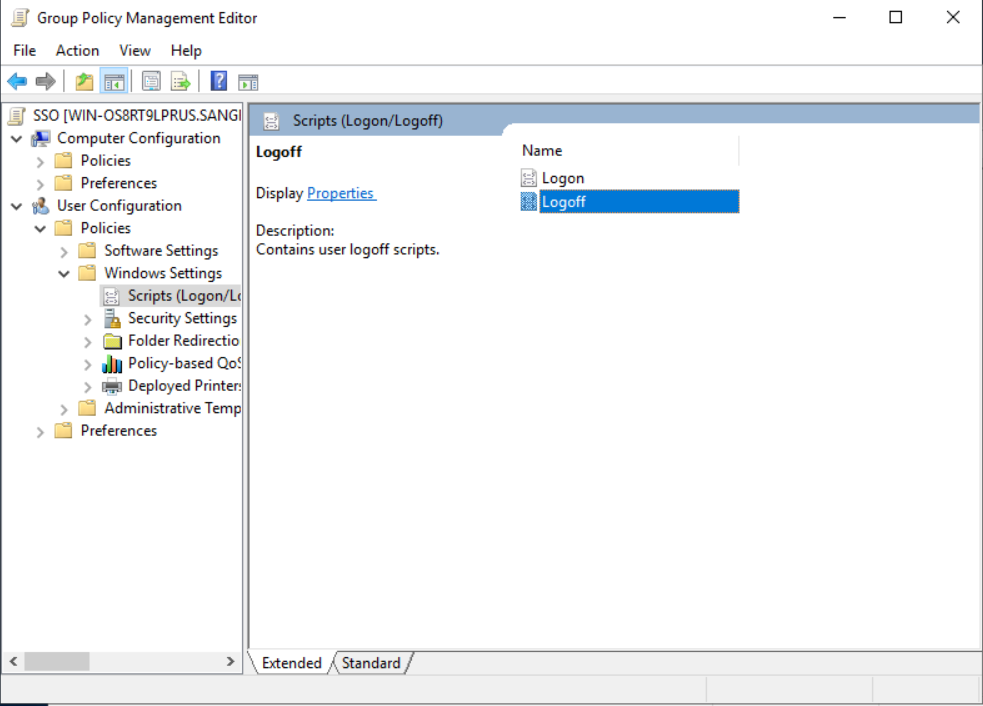Click the Properties link
Image resolution: width=983 pixels, height=706 pixels.
(x=340, y=194)
